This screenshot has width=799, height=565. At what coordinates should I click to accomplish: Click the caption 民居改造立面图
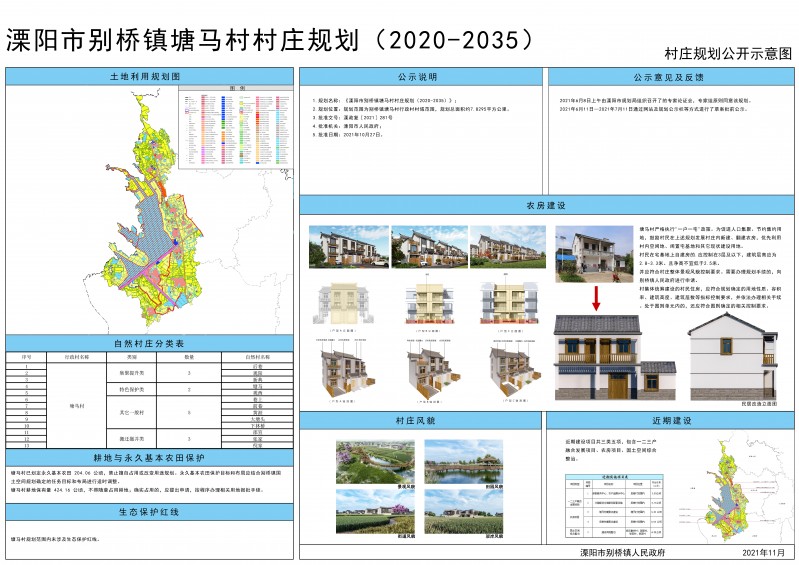(x=759, y=403)
